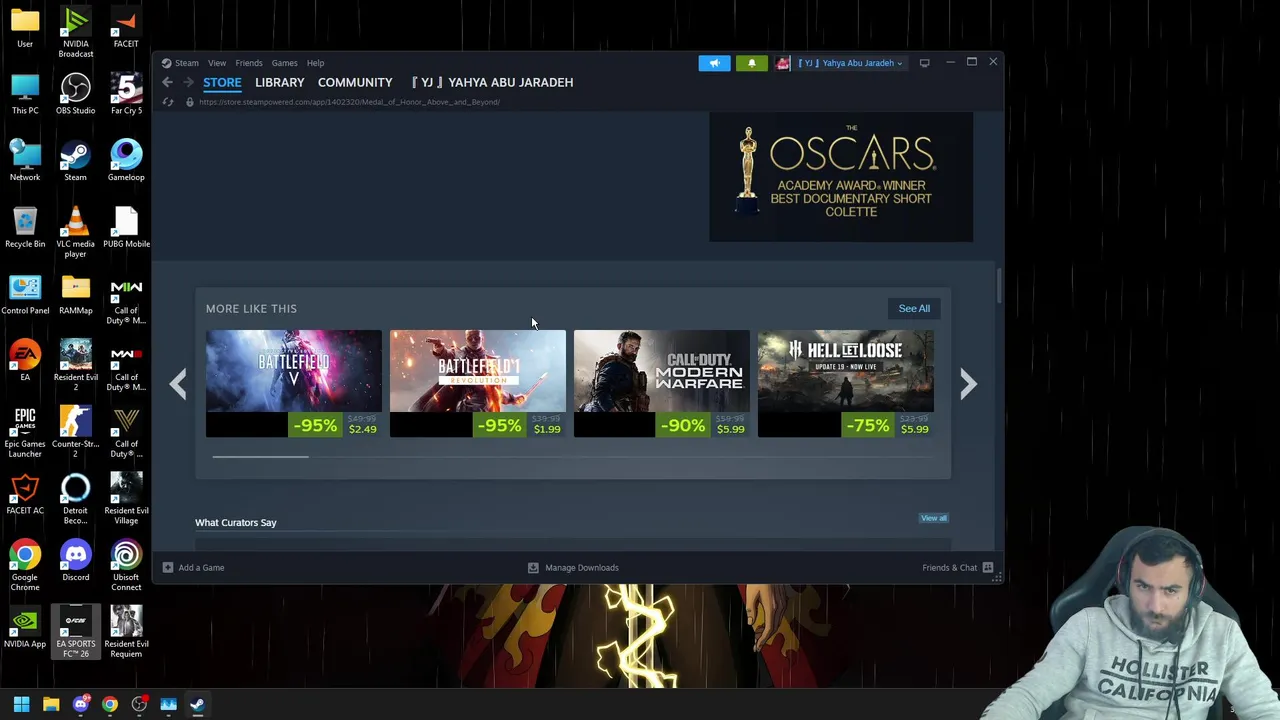The width and height of the screenshot is (1280, 720).
Task: Open the Recycle Bin desktop icon
Action: [25, 228]
